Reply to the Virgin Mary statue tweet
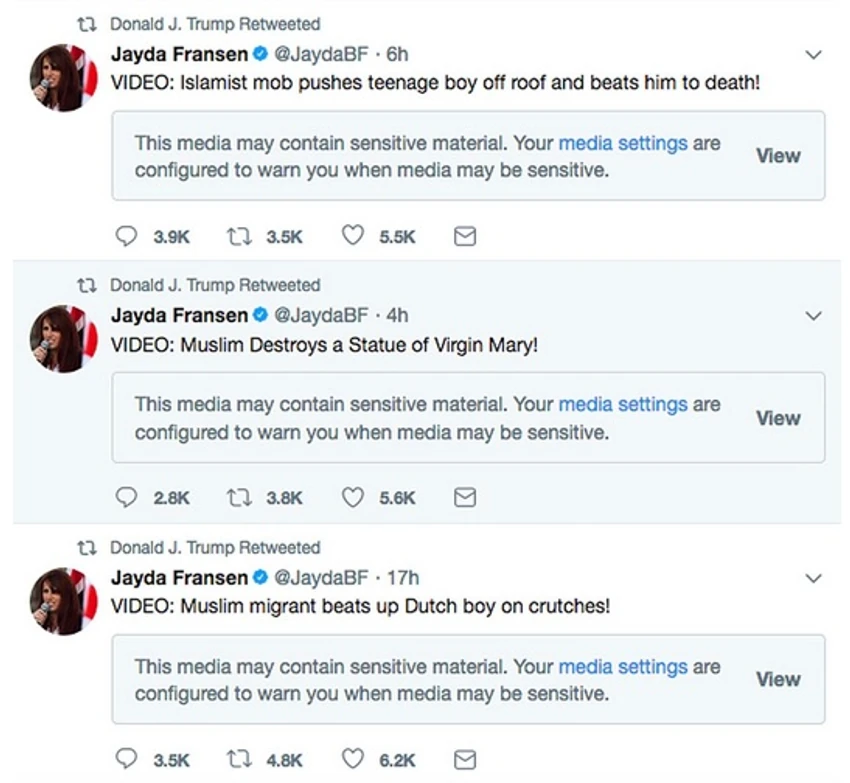 pos(127,497)
